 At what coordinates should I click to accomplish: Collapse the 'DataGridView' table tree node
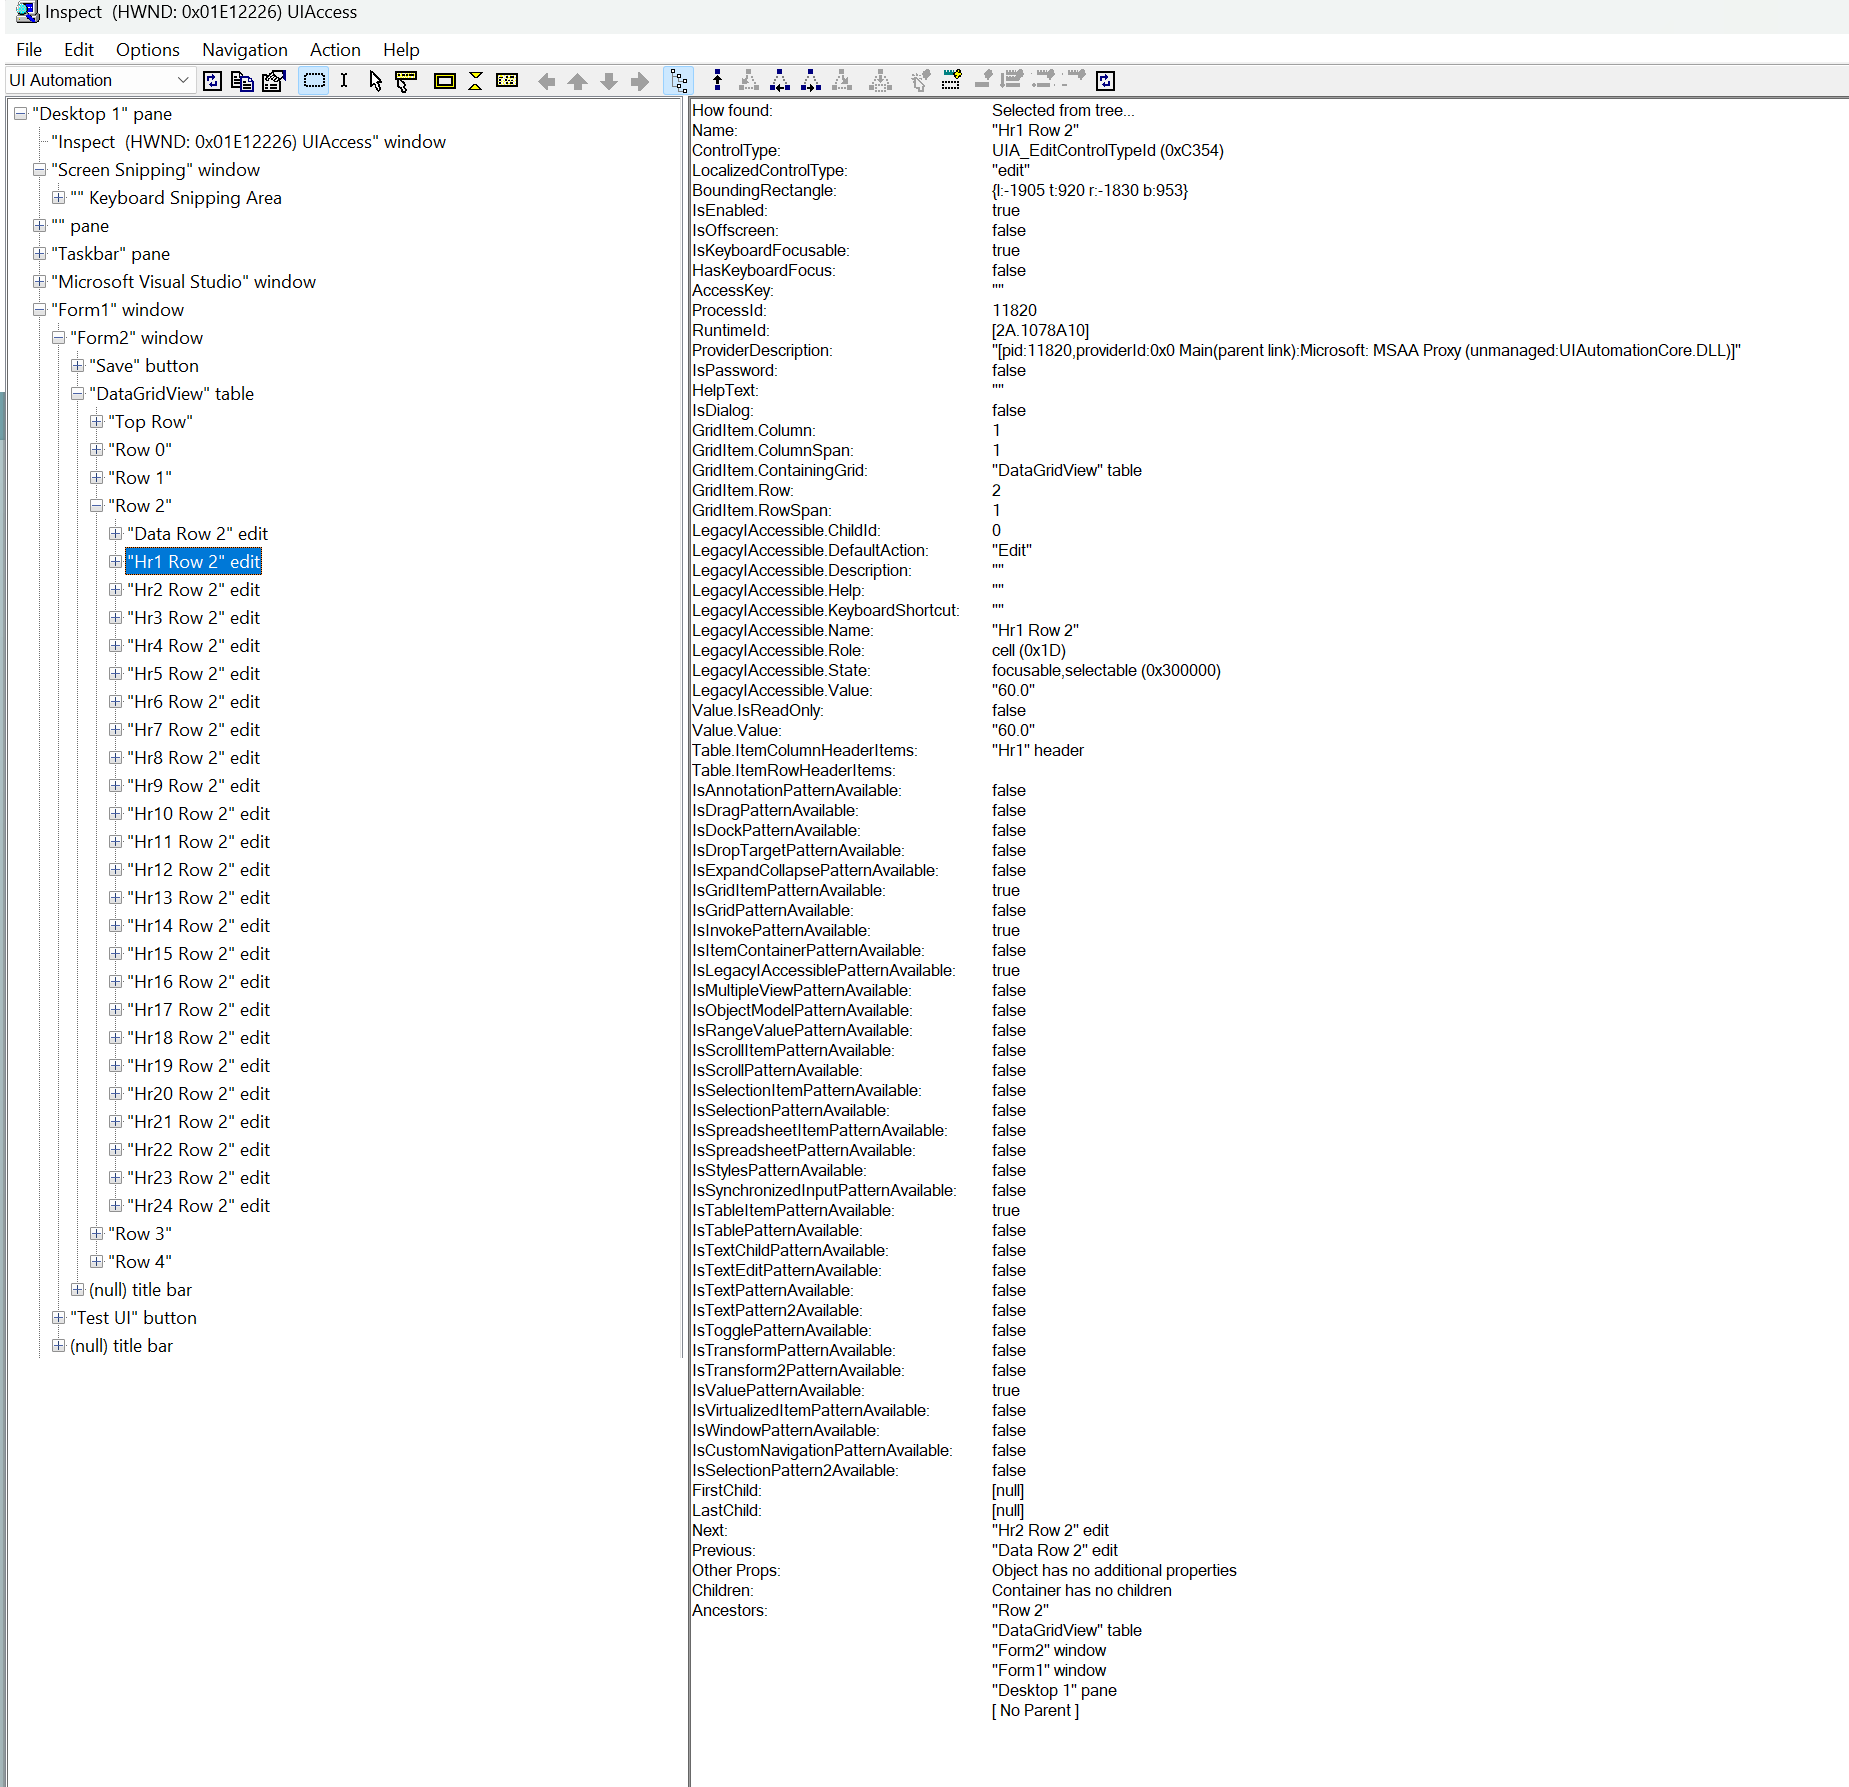click(x=78, y=394)
